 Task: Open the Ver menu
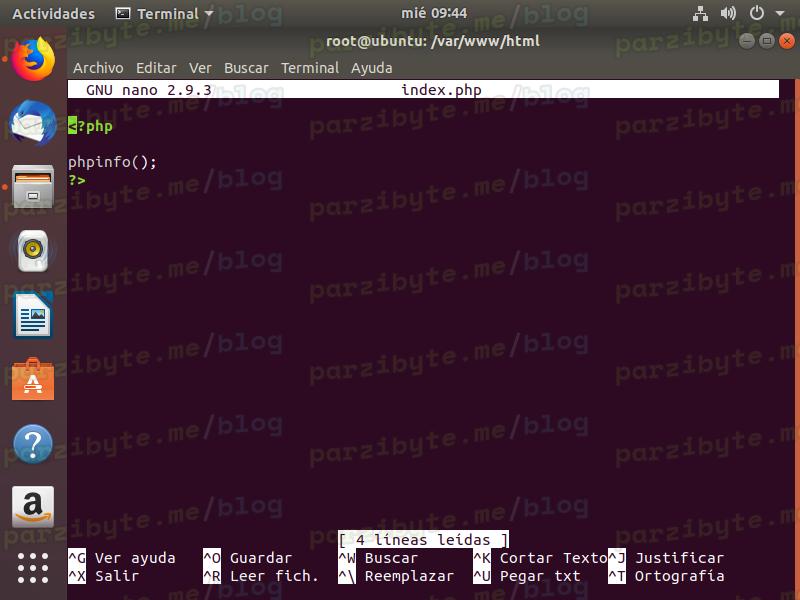tap(200, 68)
